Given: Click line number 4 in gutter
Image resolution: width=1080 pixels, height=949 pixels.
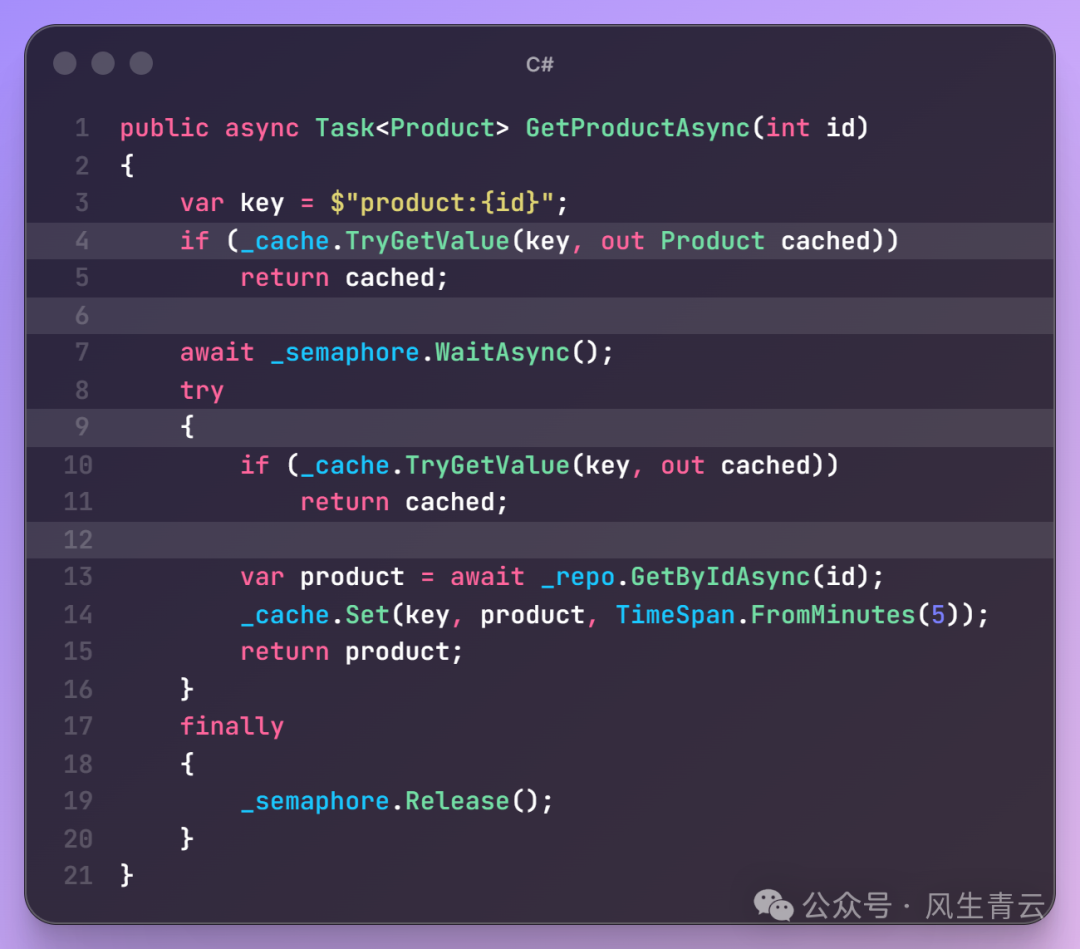Looking at the screenshot, I should [82, 241].
